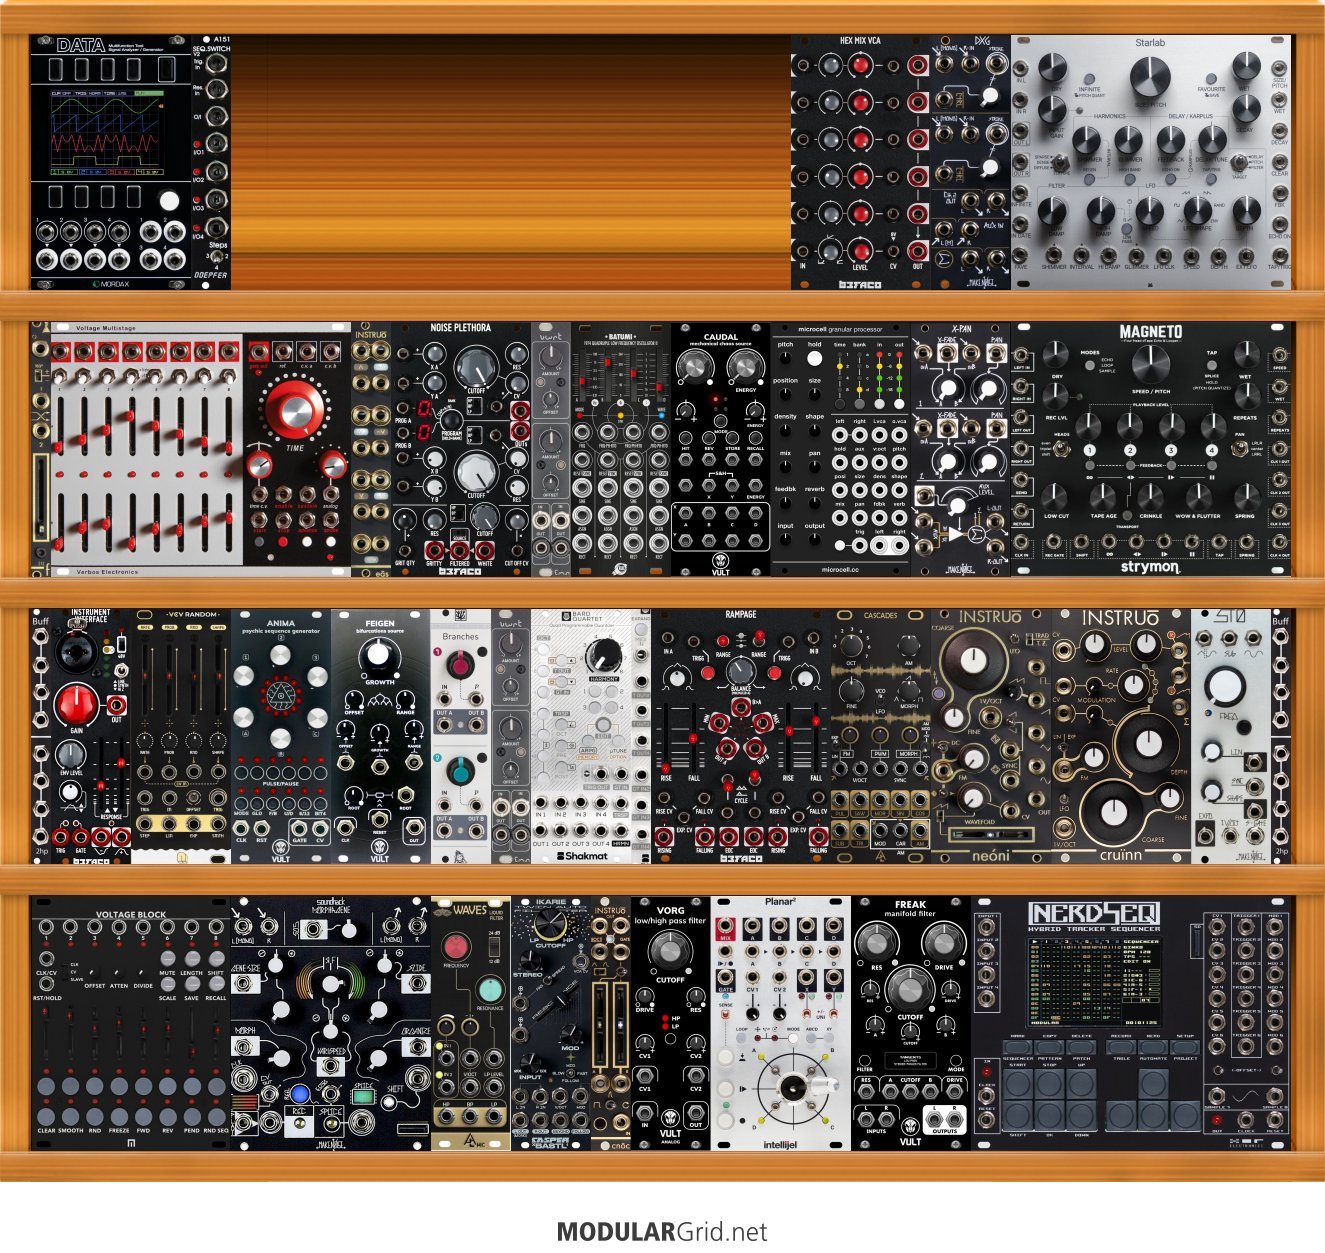The width and height of the screenshot is (1325, 1253).
Task: Open the Befaco Noise Plethora module
Action: [461, 449]
